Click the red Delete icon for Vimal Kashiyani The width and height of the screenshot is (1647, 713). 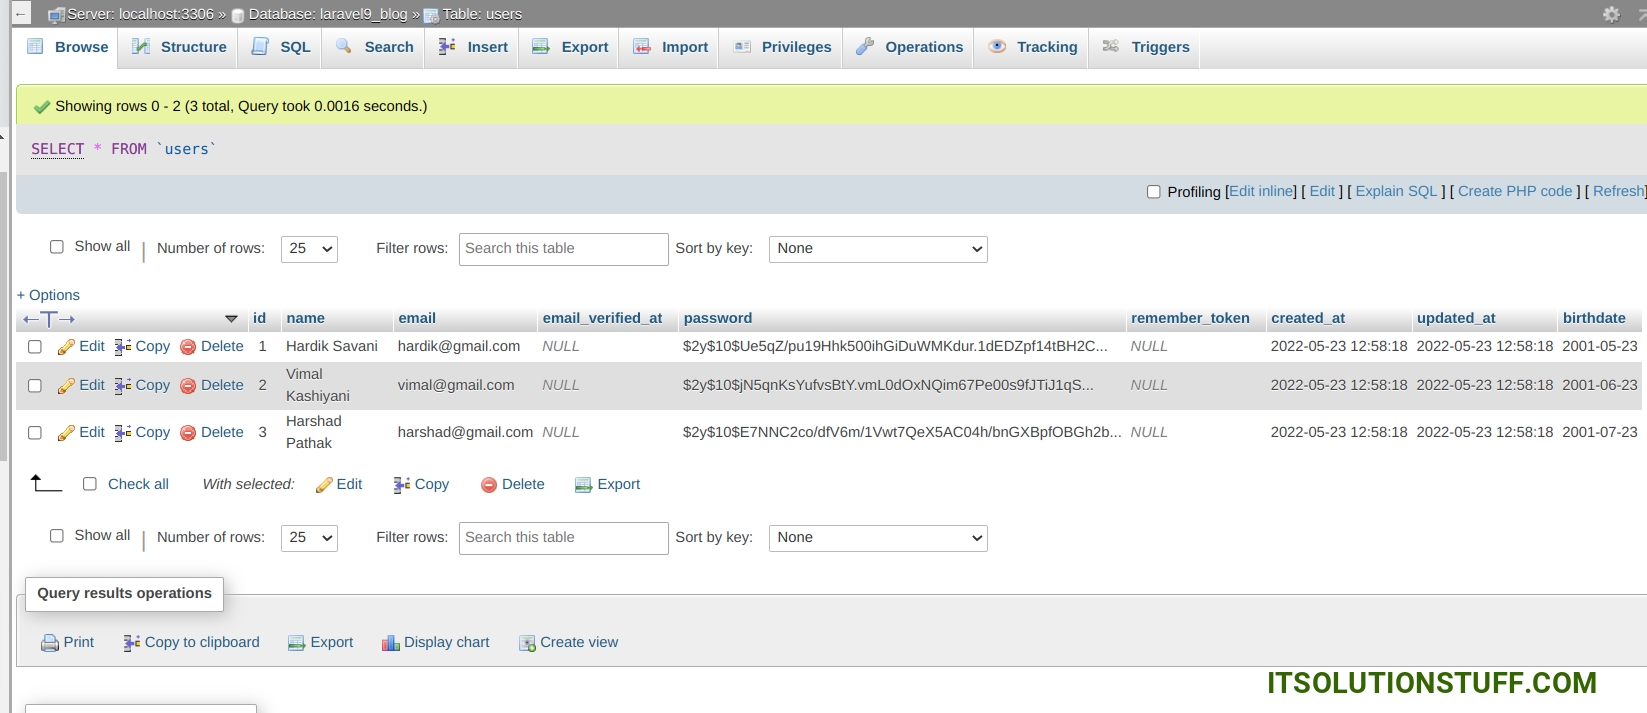pos(188,386)
